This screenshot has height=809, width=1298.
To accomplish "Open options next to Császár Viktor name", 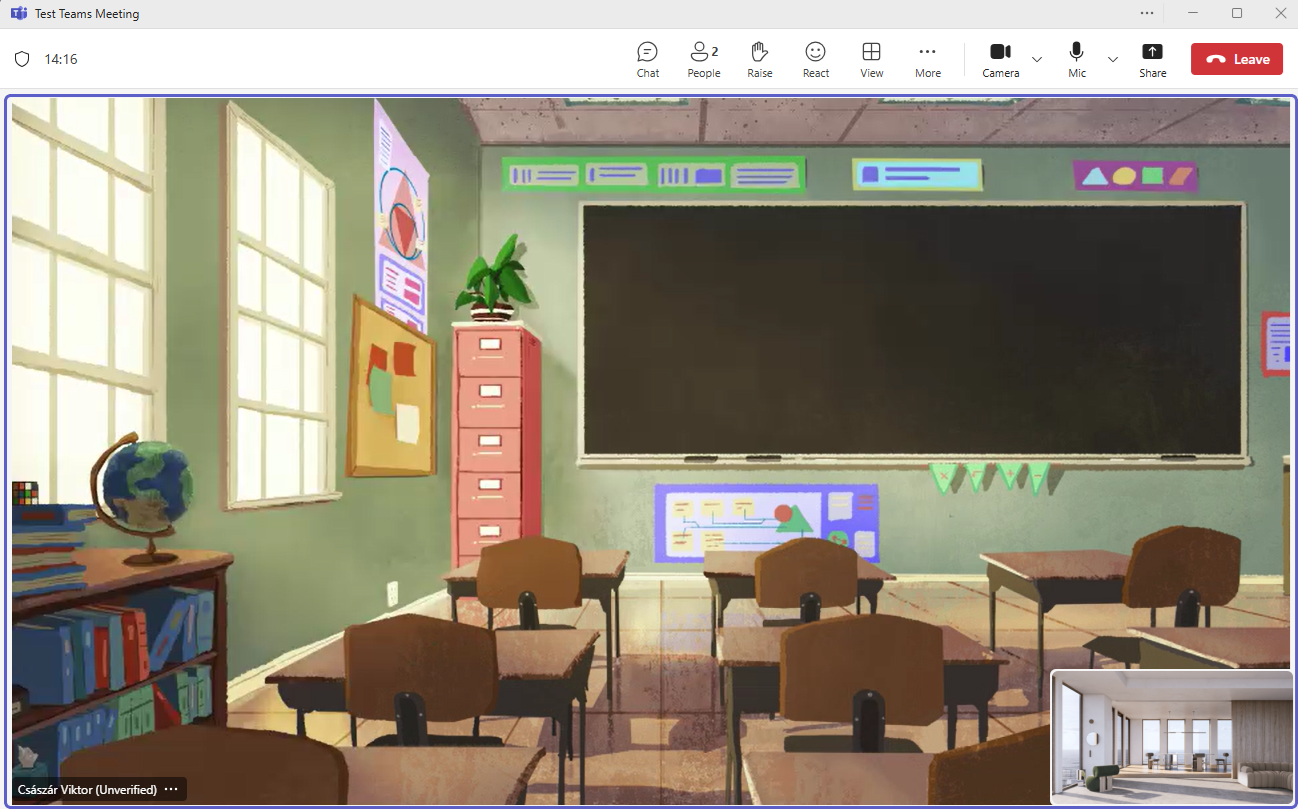I will coord(171,789).
